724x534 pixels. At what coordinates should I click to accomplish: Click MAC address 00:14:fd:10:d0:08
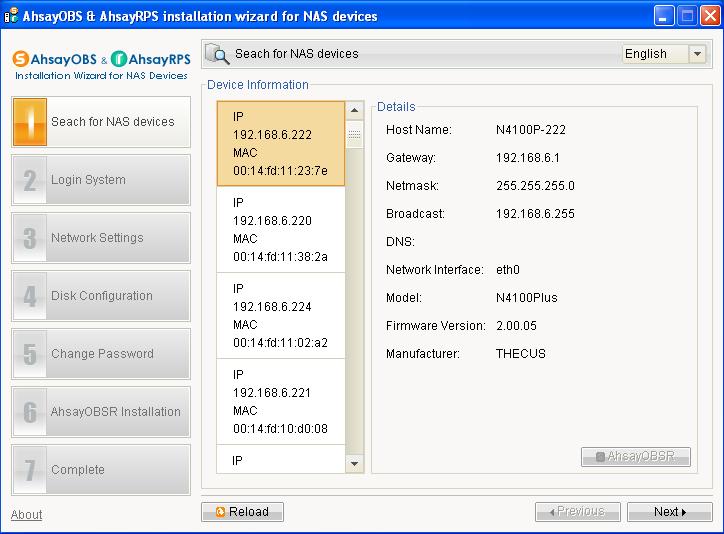click(280, 429)
